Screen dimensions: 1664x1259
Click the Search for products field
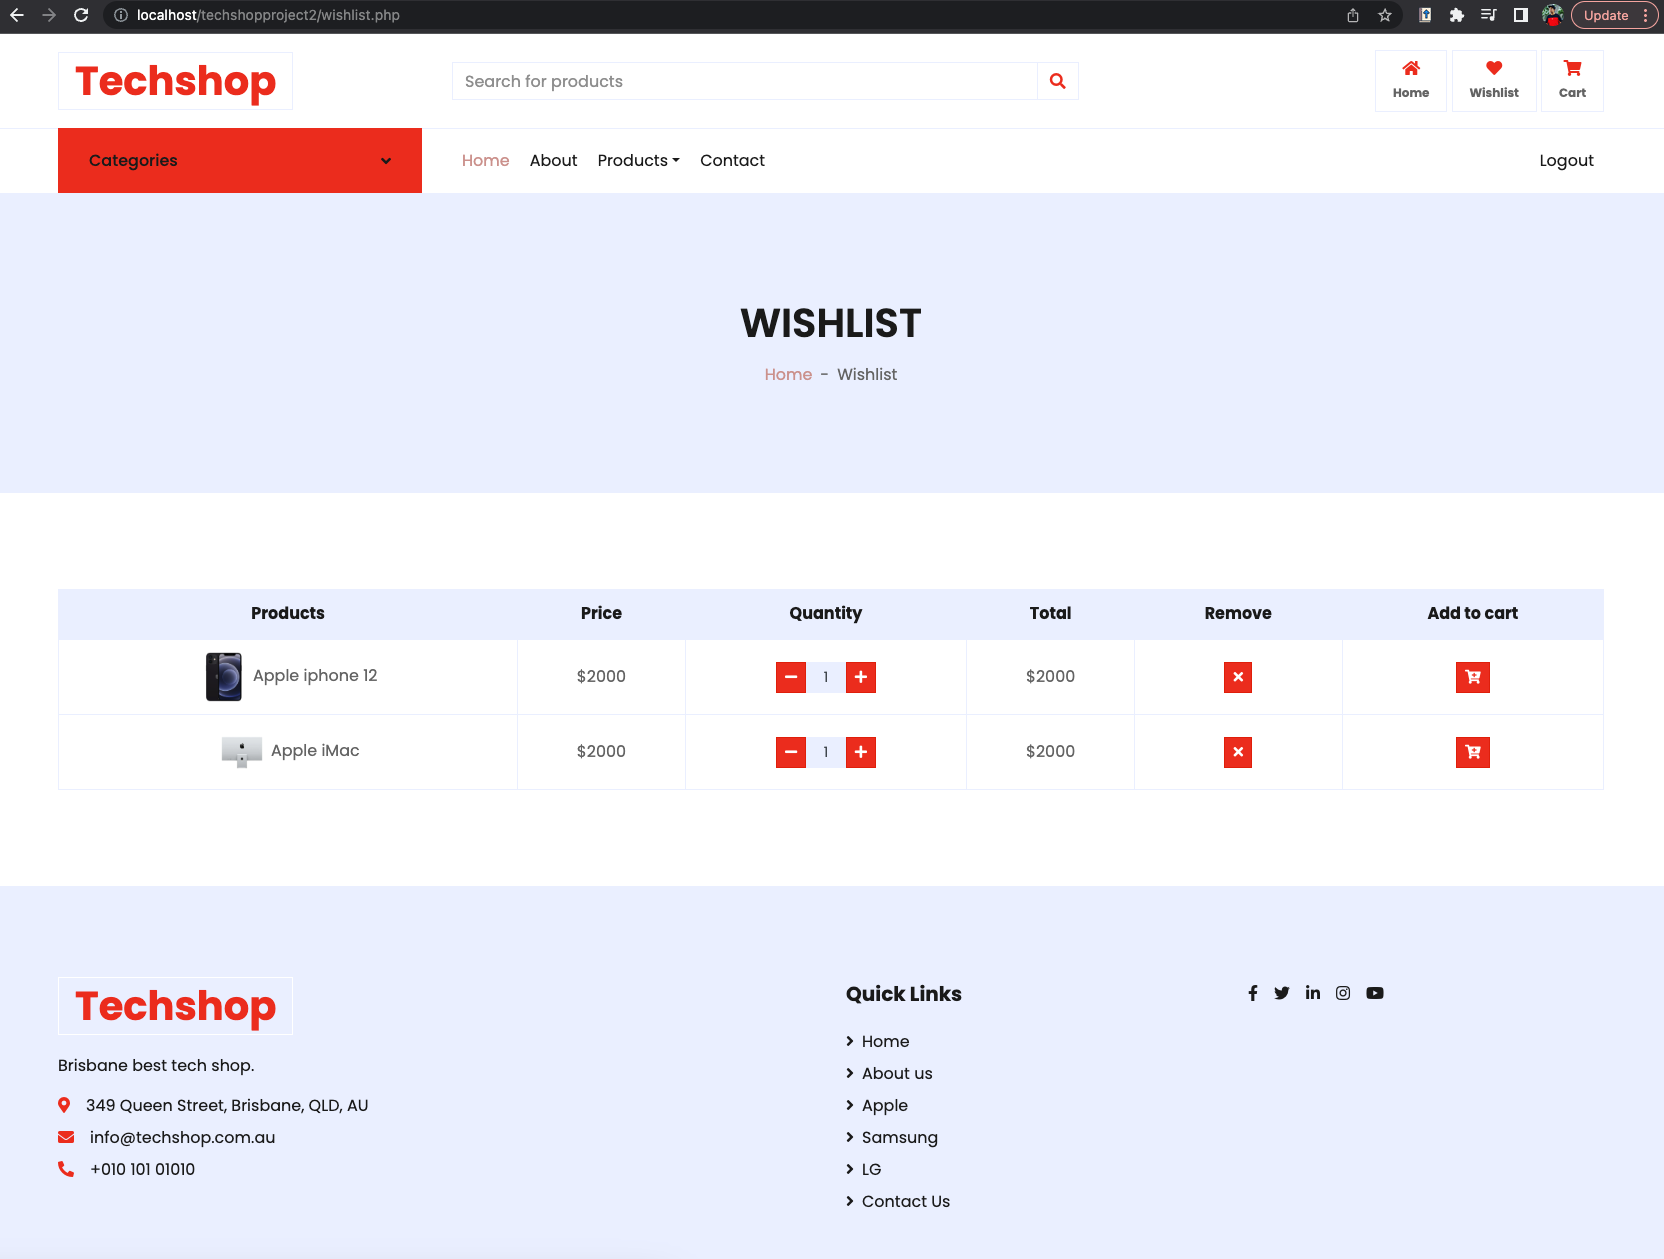tap(744, 80)
